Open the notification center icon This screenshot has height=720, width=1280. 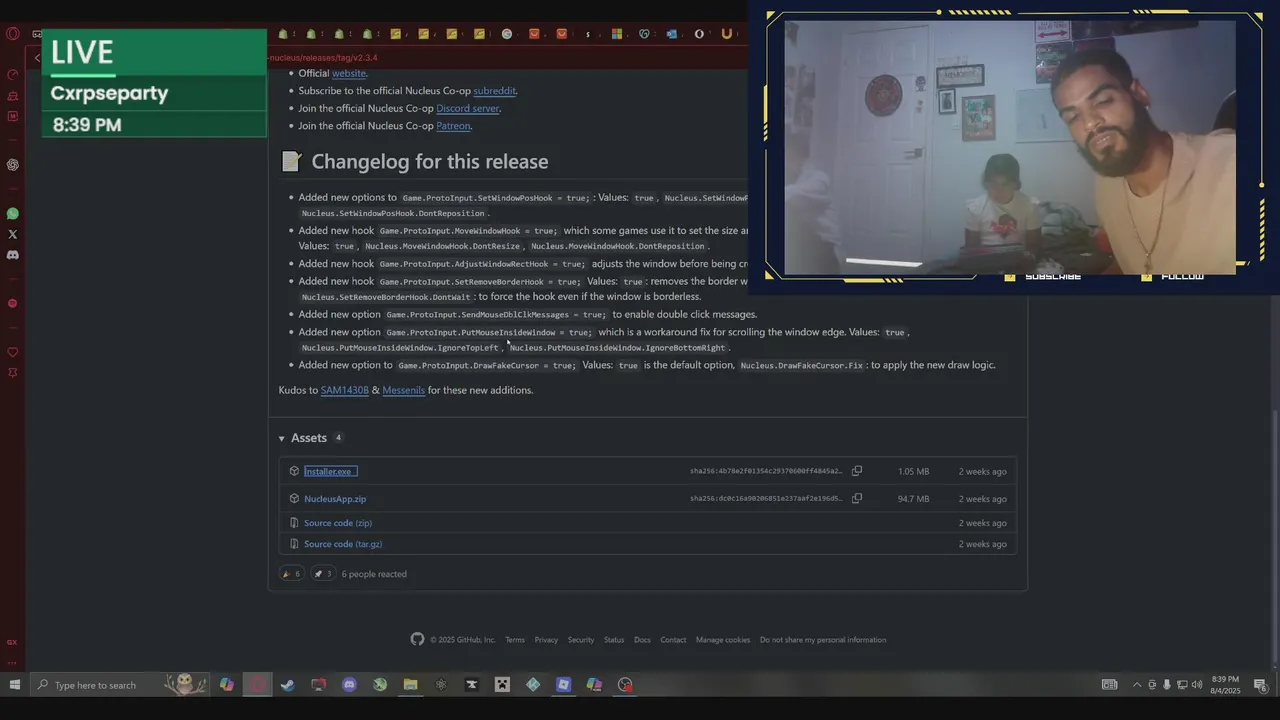[1261, 685]
